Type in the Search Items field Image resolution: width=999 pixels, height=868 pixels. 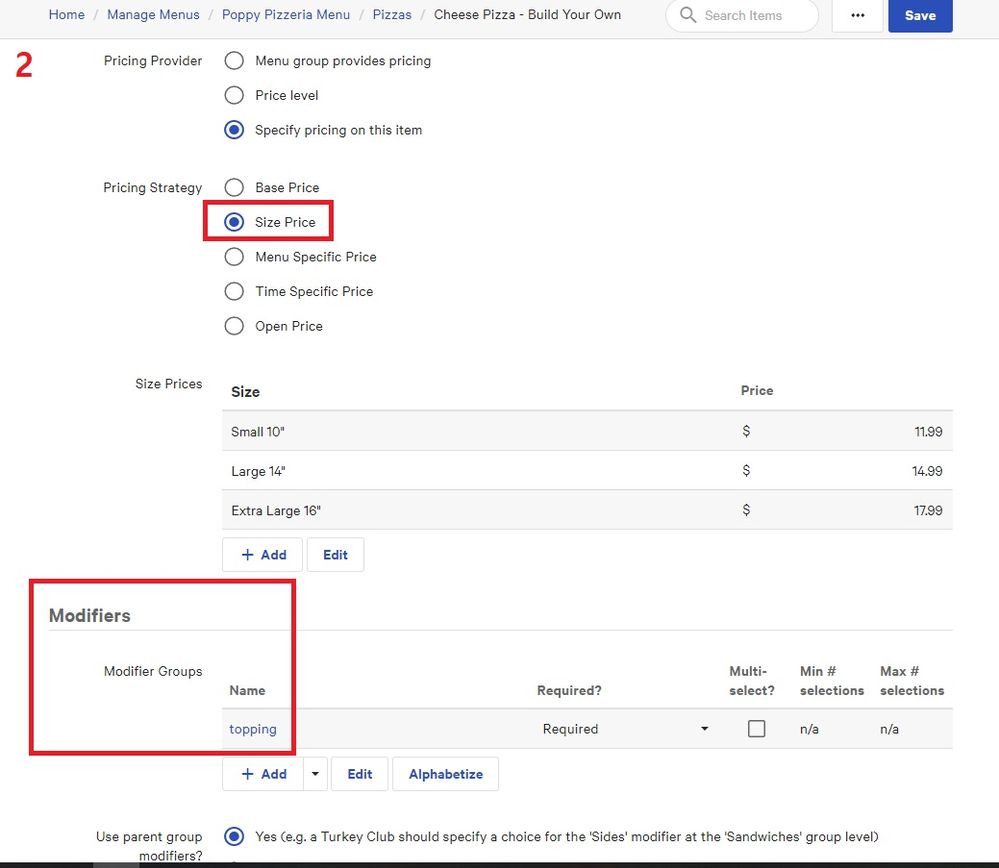pyautogui.click(x=755, y=16)
